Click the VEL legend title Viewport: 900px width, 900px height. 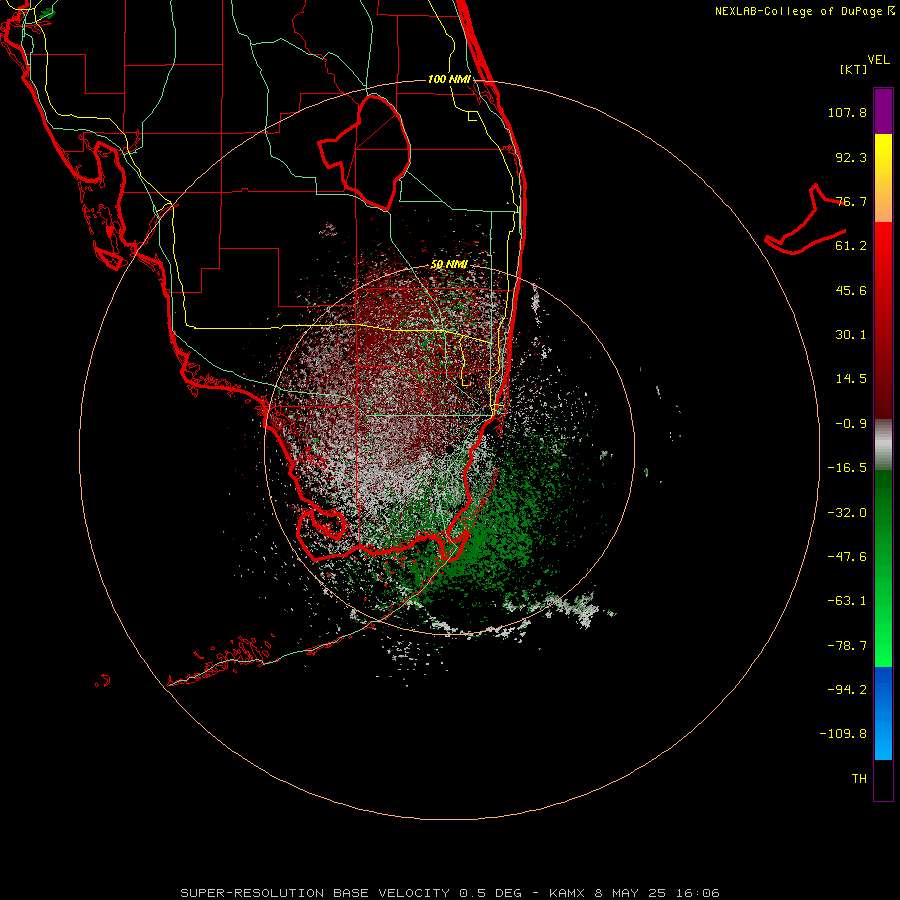(x=878, y=60)
